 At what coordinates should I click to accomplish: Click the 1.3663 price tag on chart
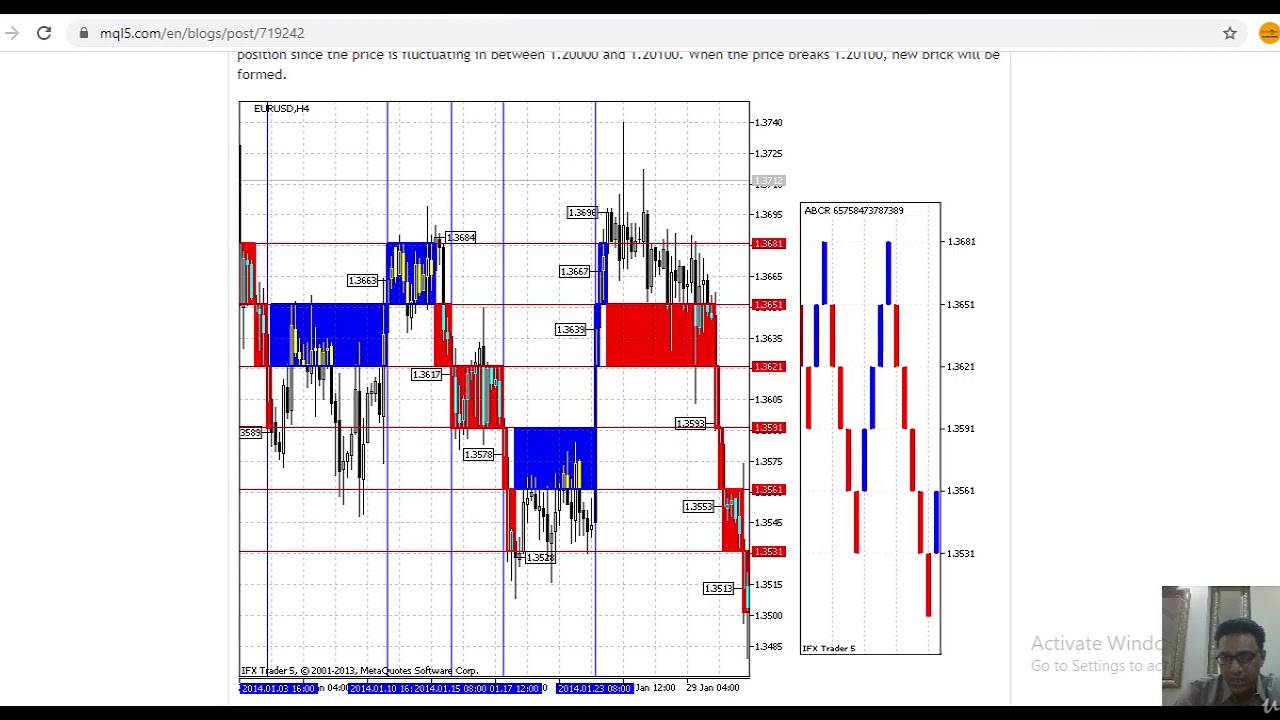click(363, 280)
